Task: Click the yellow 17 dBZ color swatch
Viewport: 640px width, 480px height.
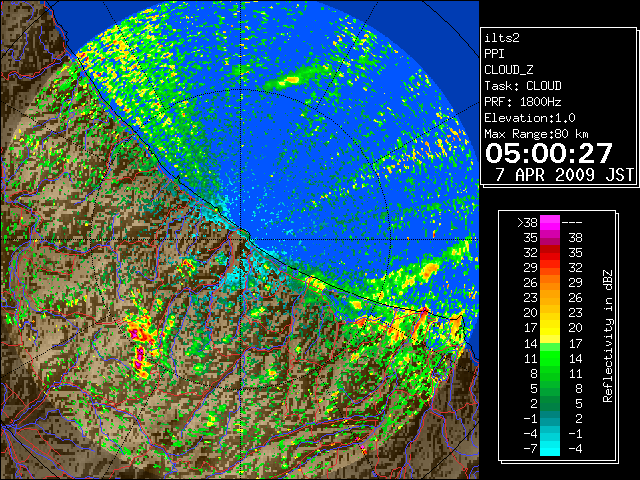Action: [x=550, y=328]
